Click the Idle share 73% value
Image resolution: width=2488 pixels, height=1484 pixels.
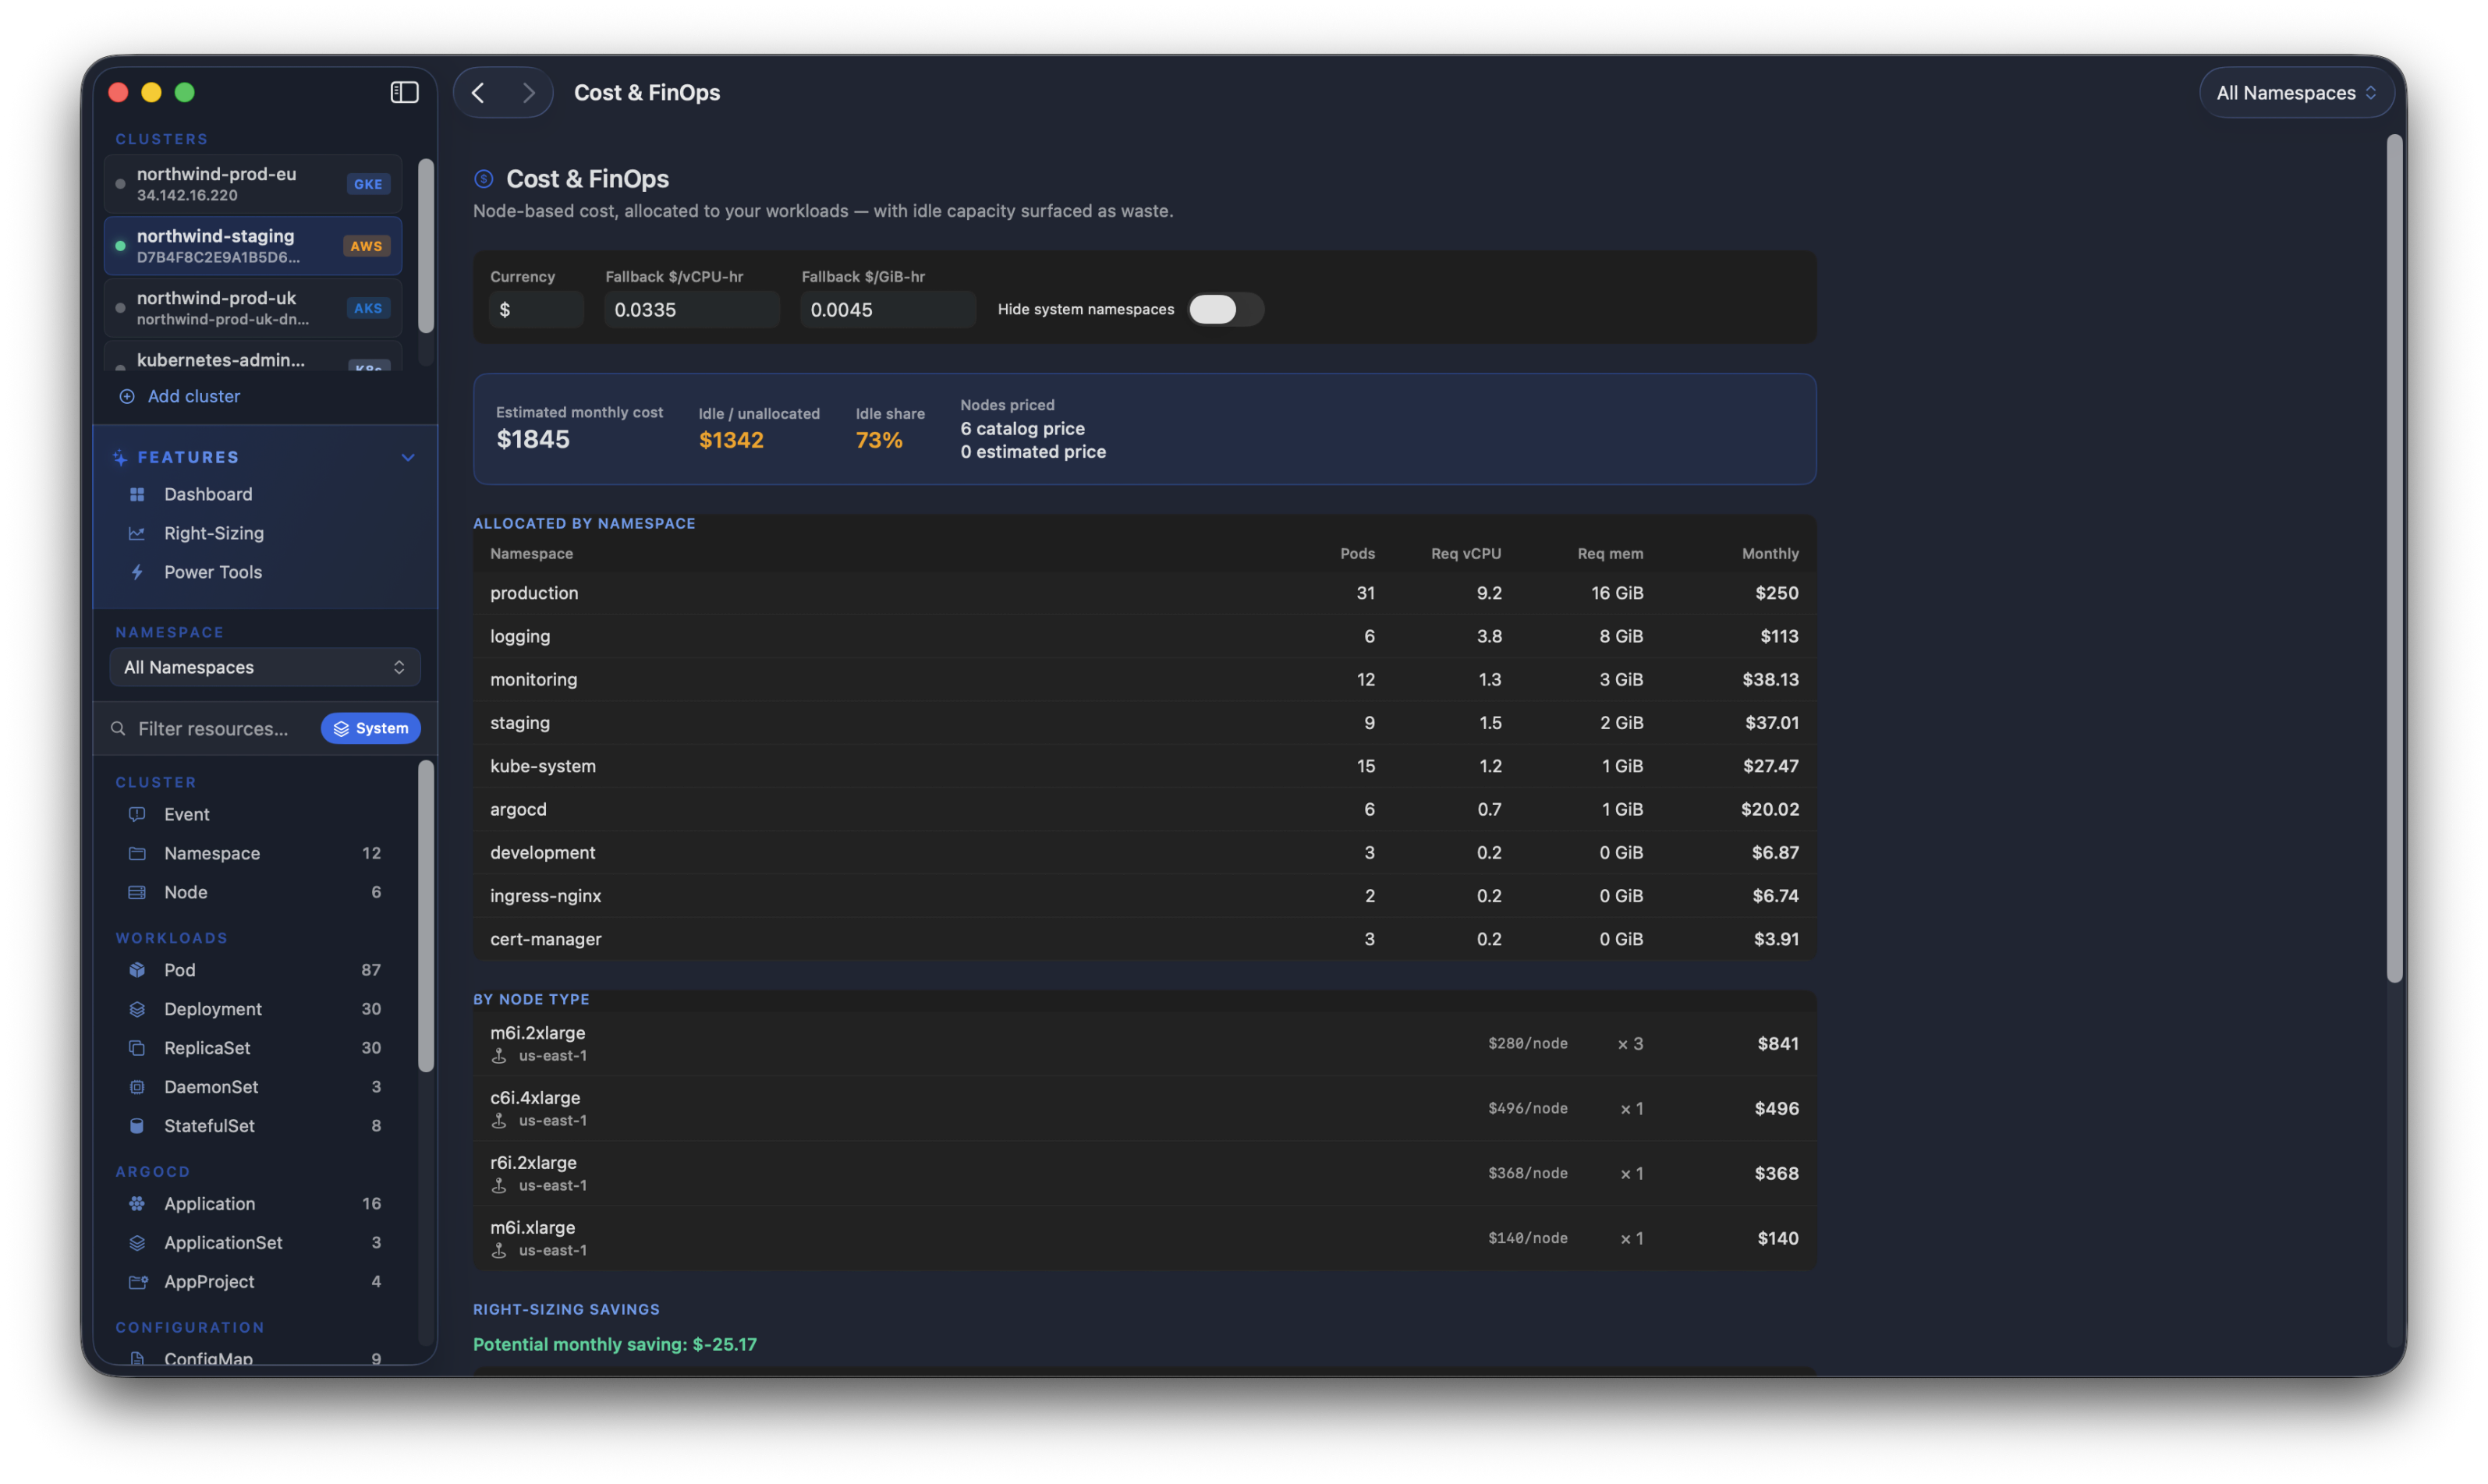click(x=878, y=440)
